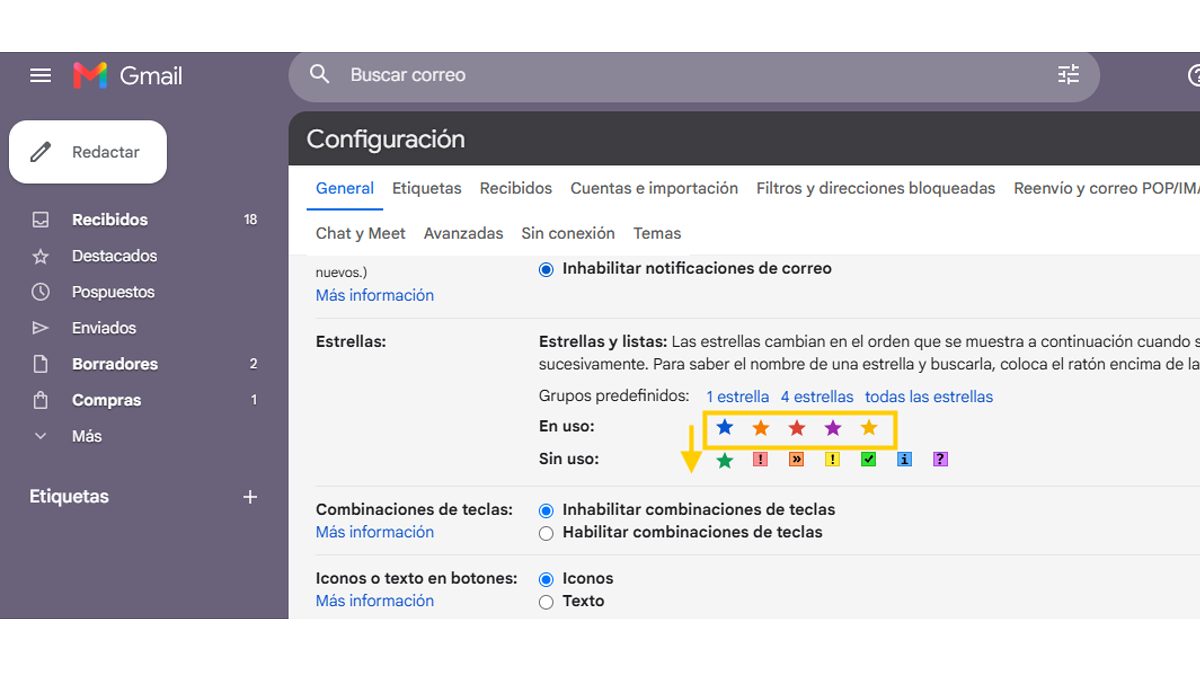Switch to the Etiquetas tab
Viewport: 1200px width, 675px height.
point(427,188)
